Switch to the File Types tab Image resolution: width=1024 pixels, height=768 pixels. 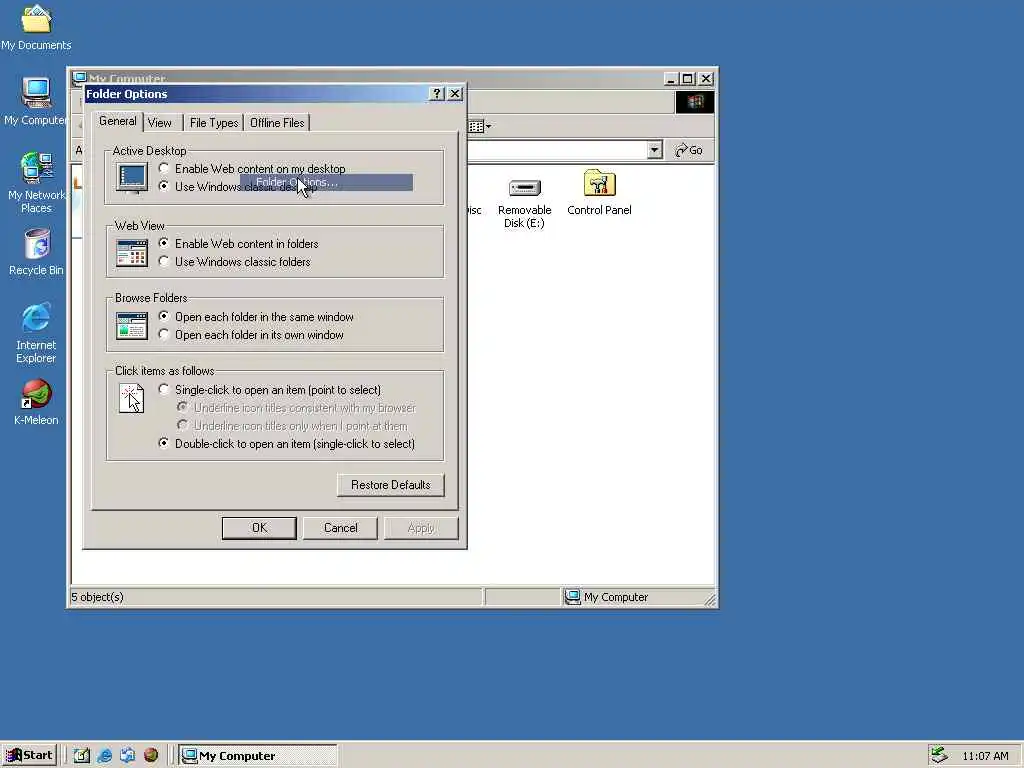coord(214,123)
